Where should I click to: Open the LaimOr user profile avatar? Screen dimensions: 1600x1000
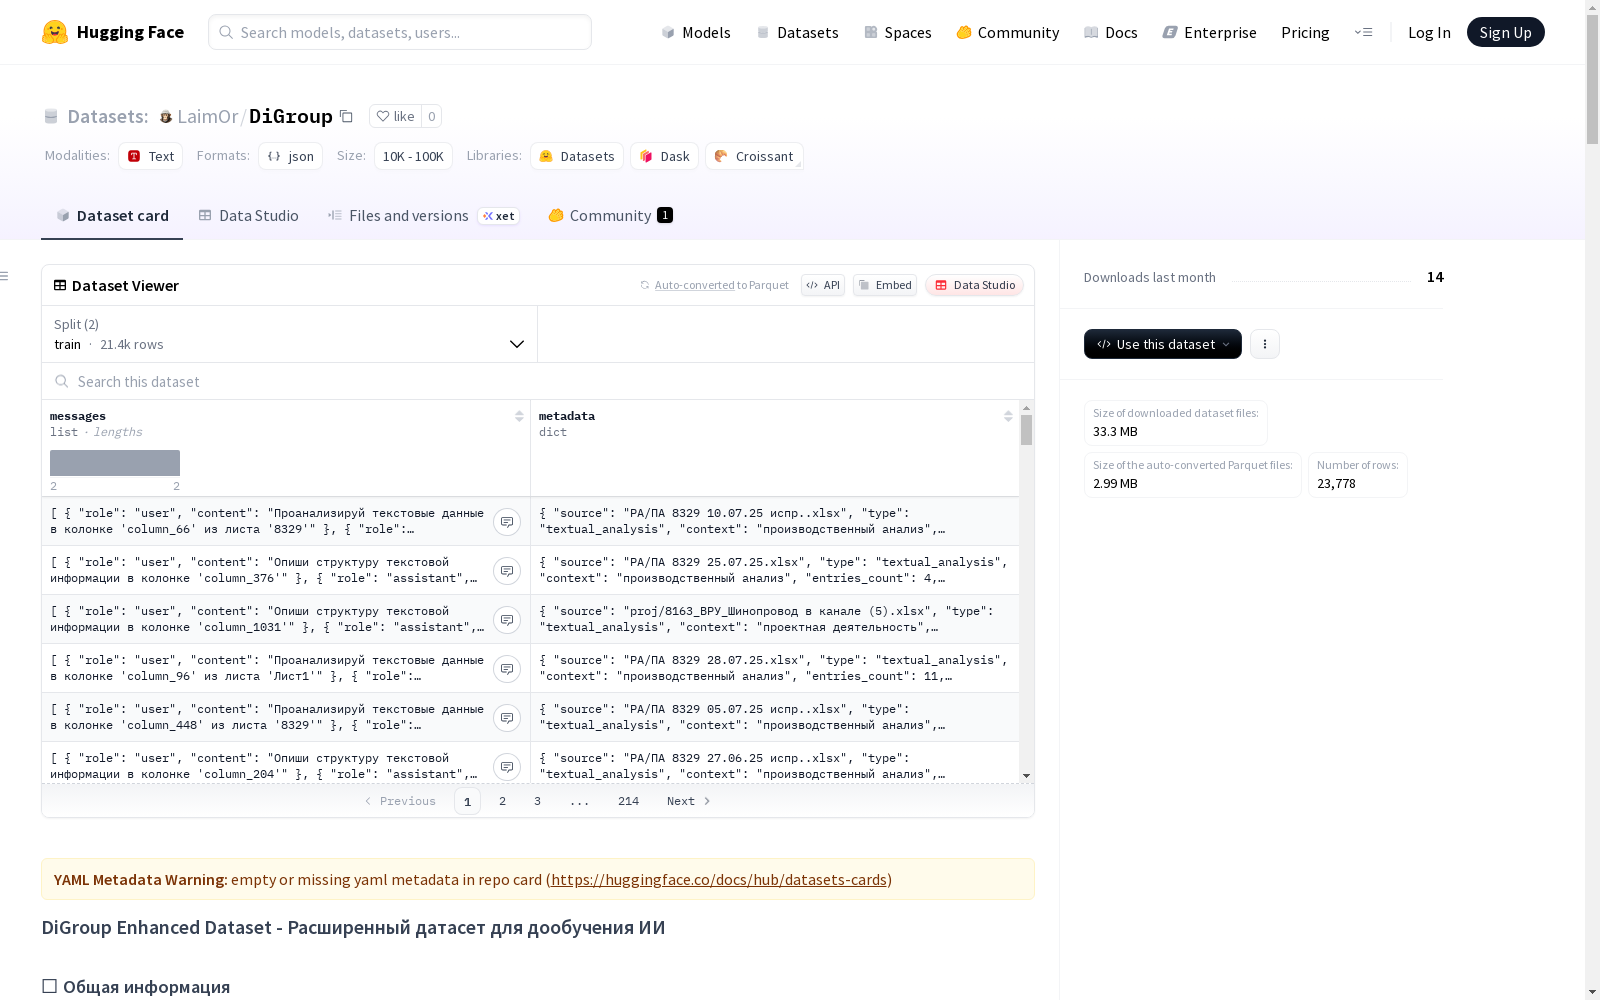166,117
